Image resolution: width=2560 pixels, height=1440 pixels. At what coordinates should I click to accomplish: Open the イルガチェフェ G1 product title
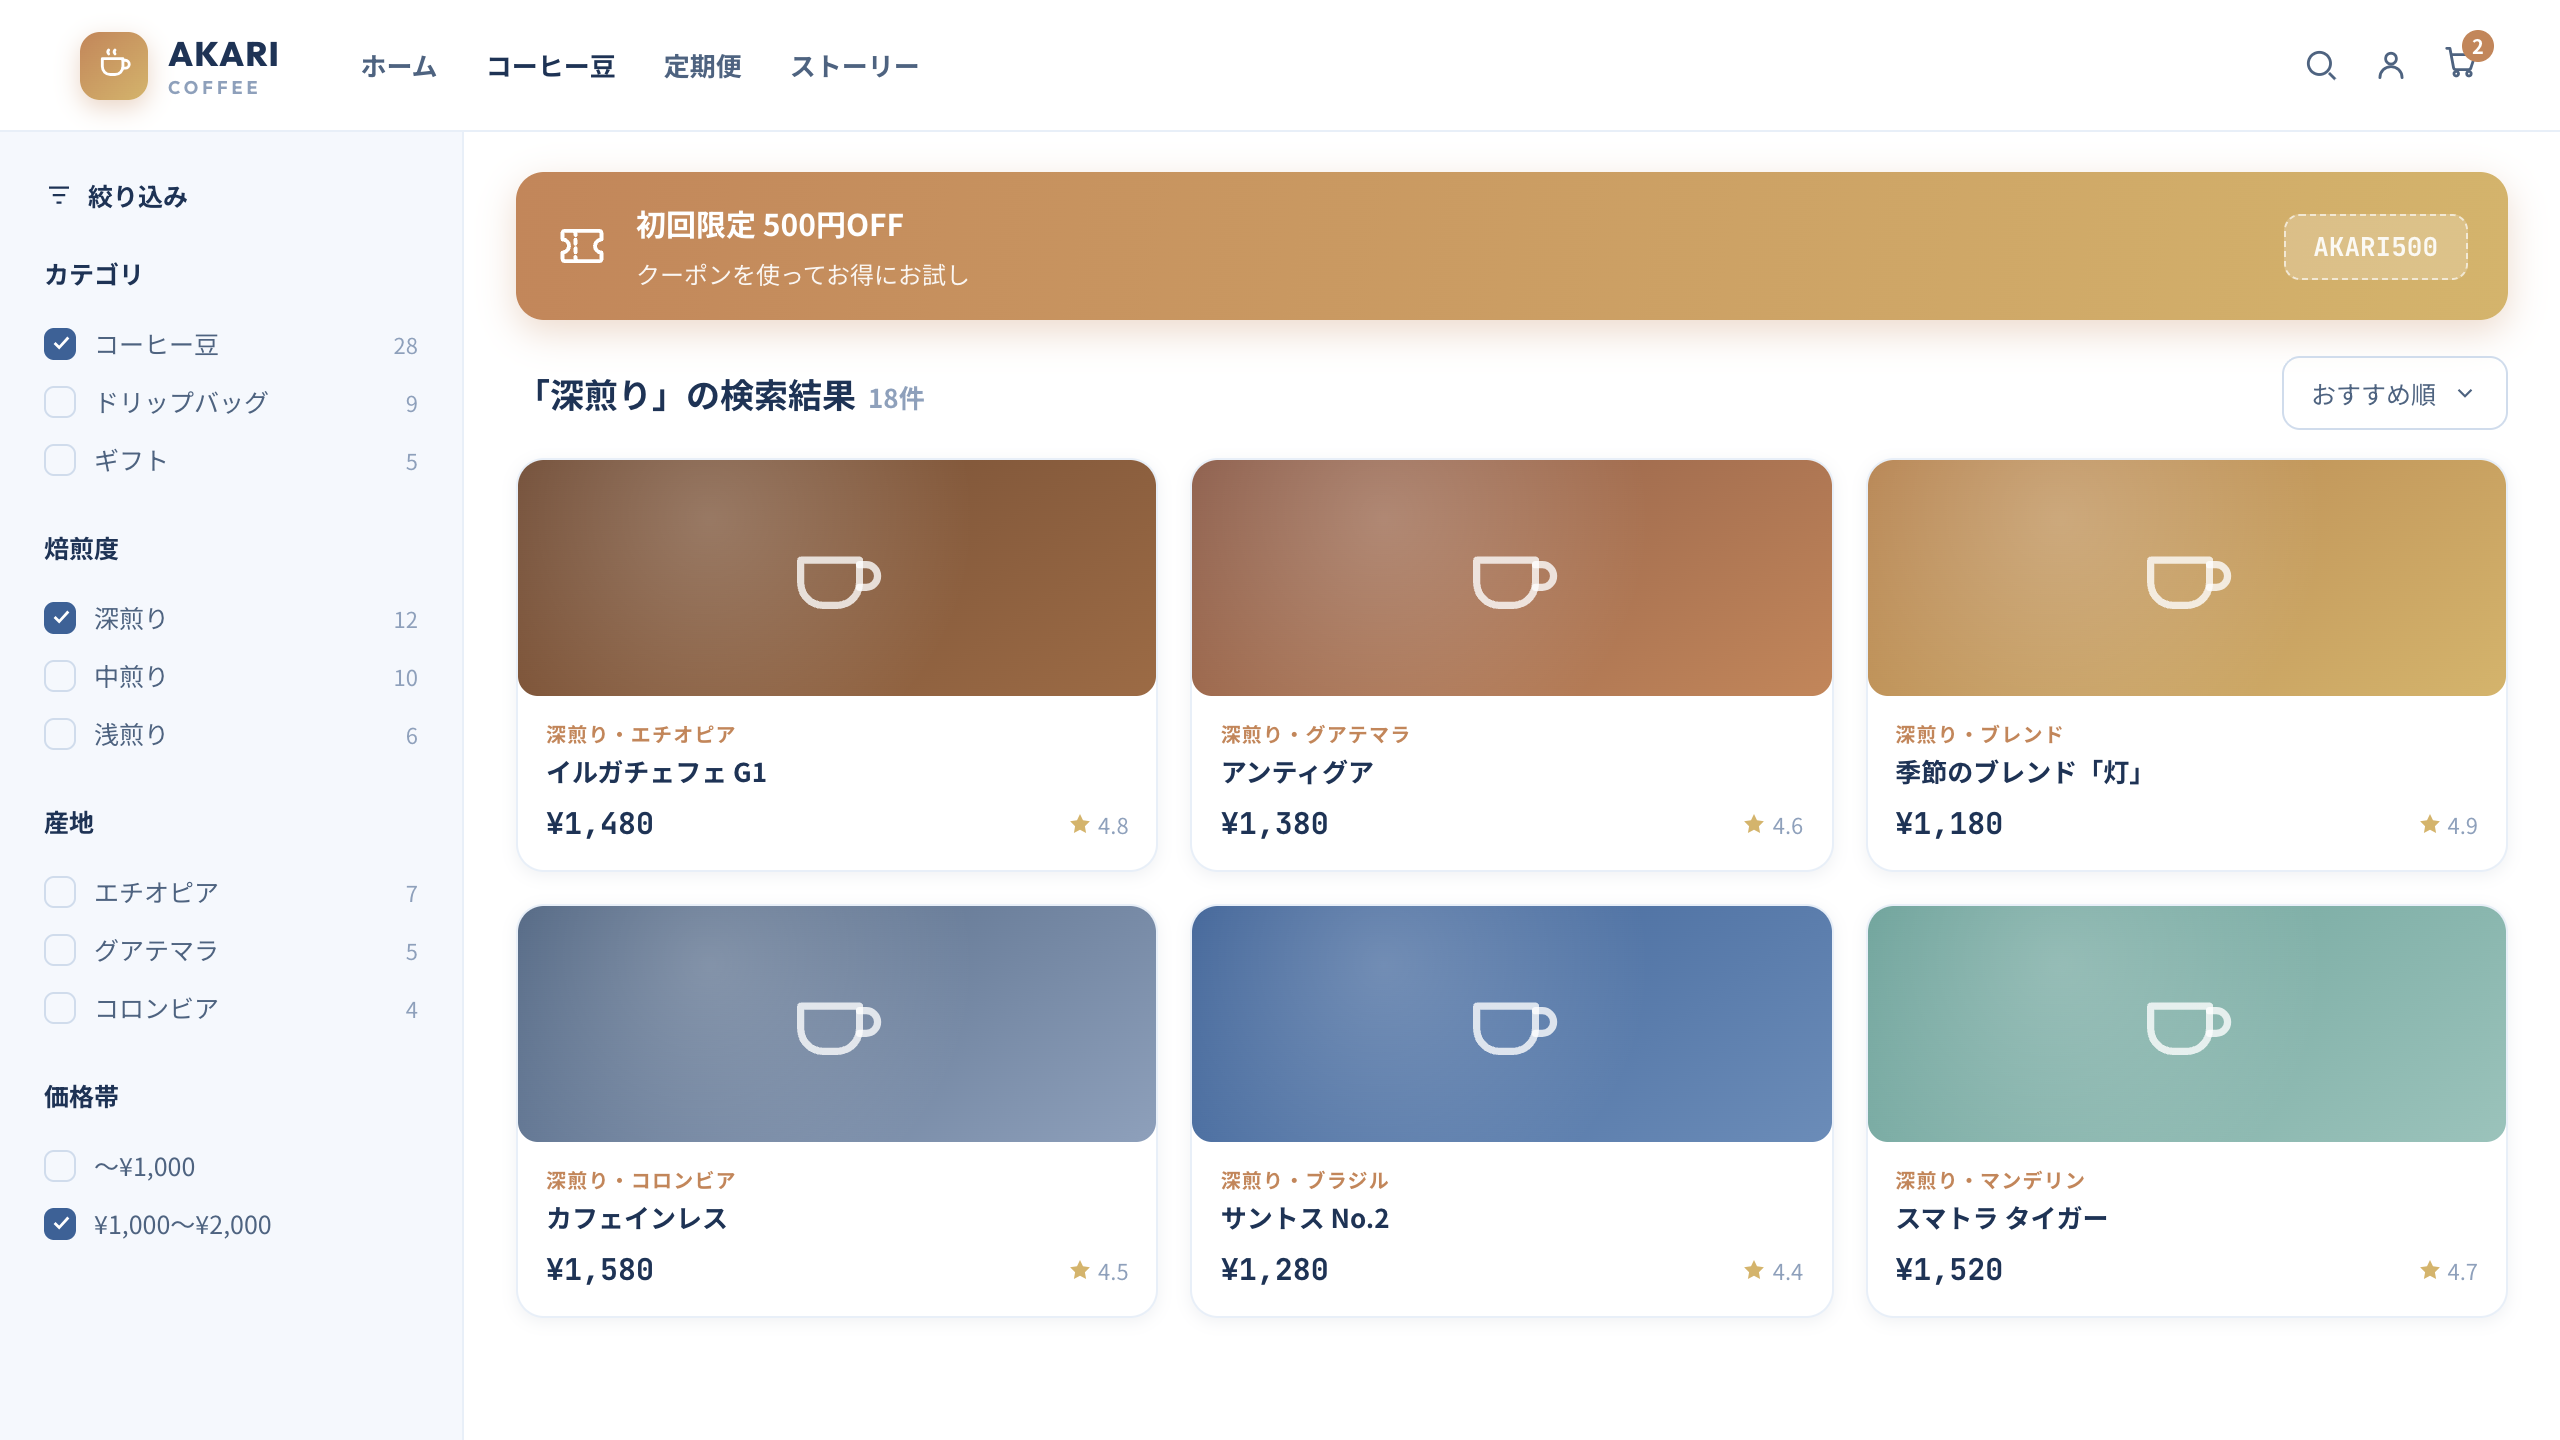657,772
